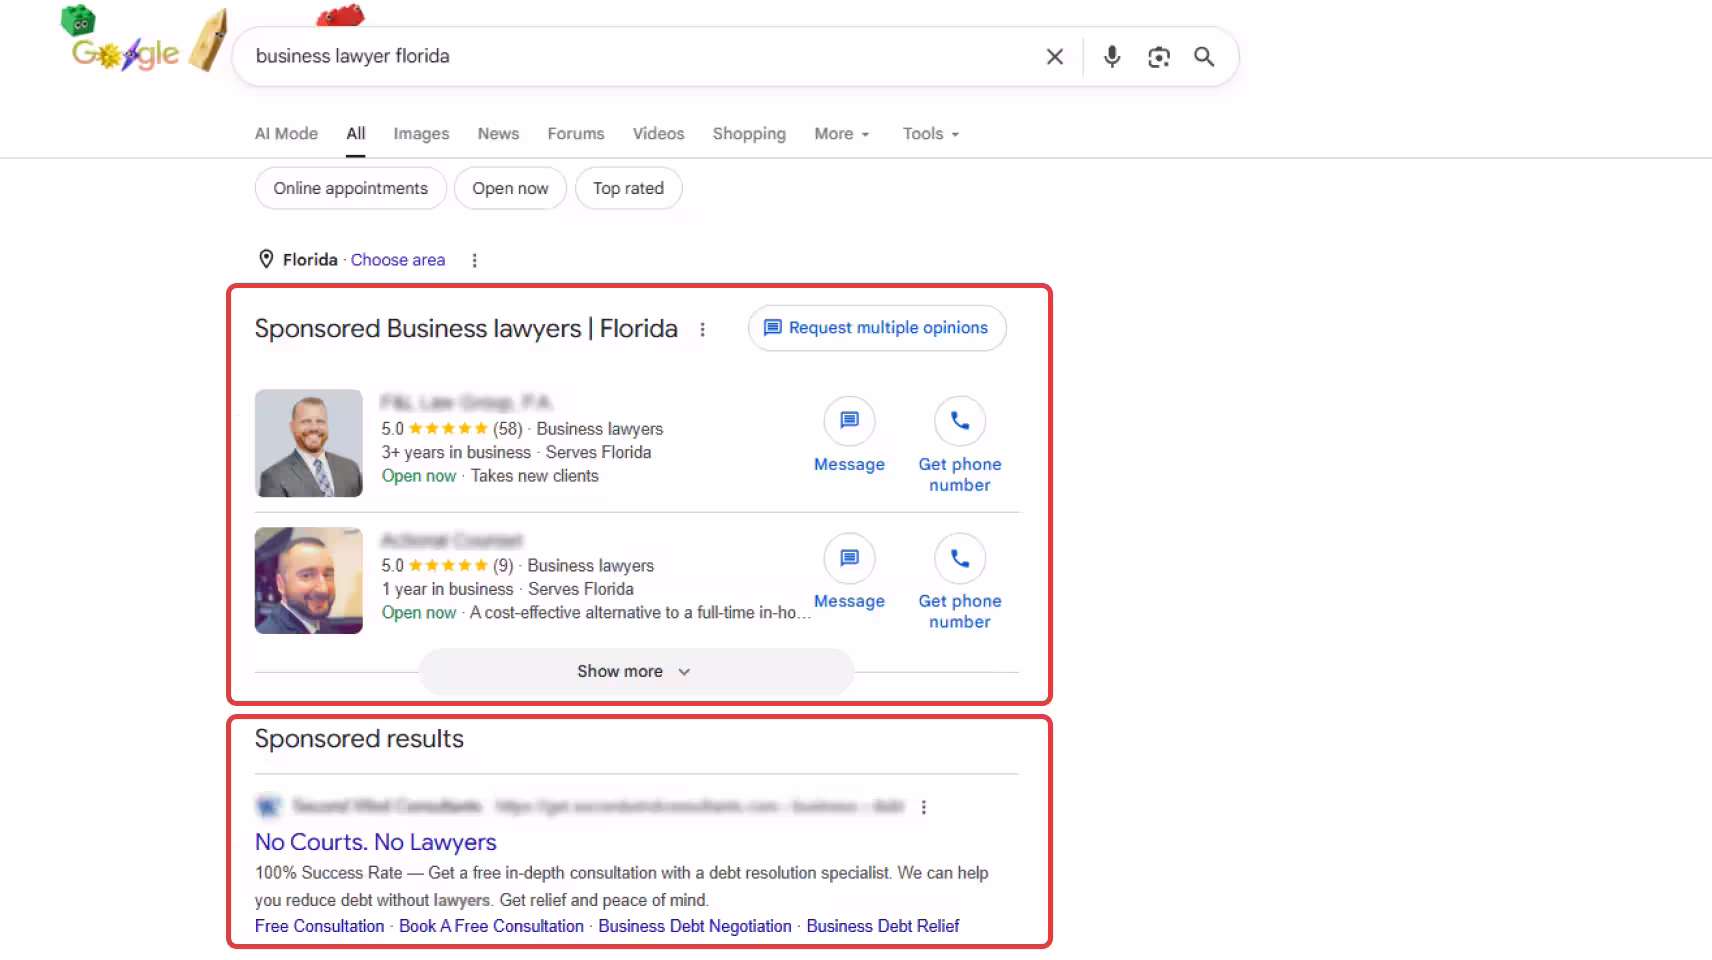Select the All results tab

(x=356, y=134)
